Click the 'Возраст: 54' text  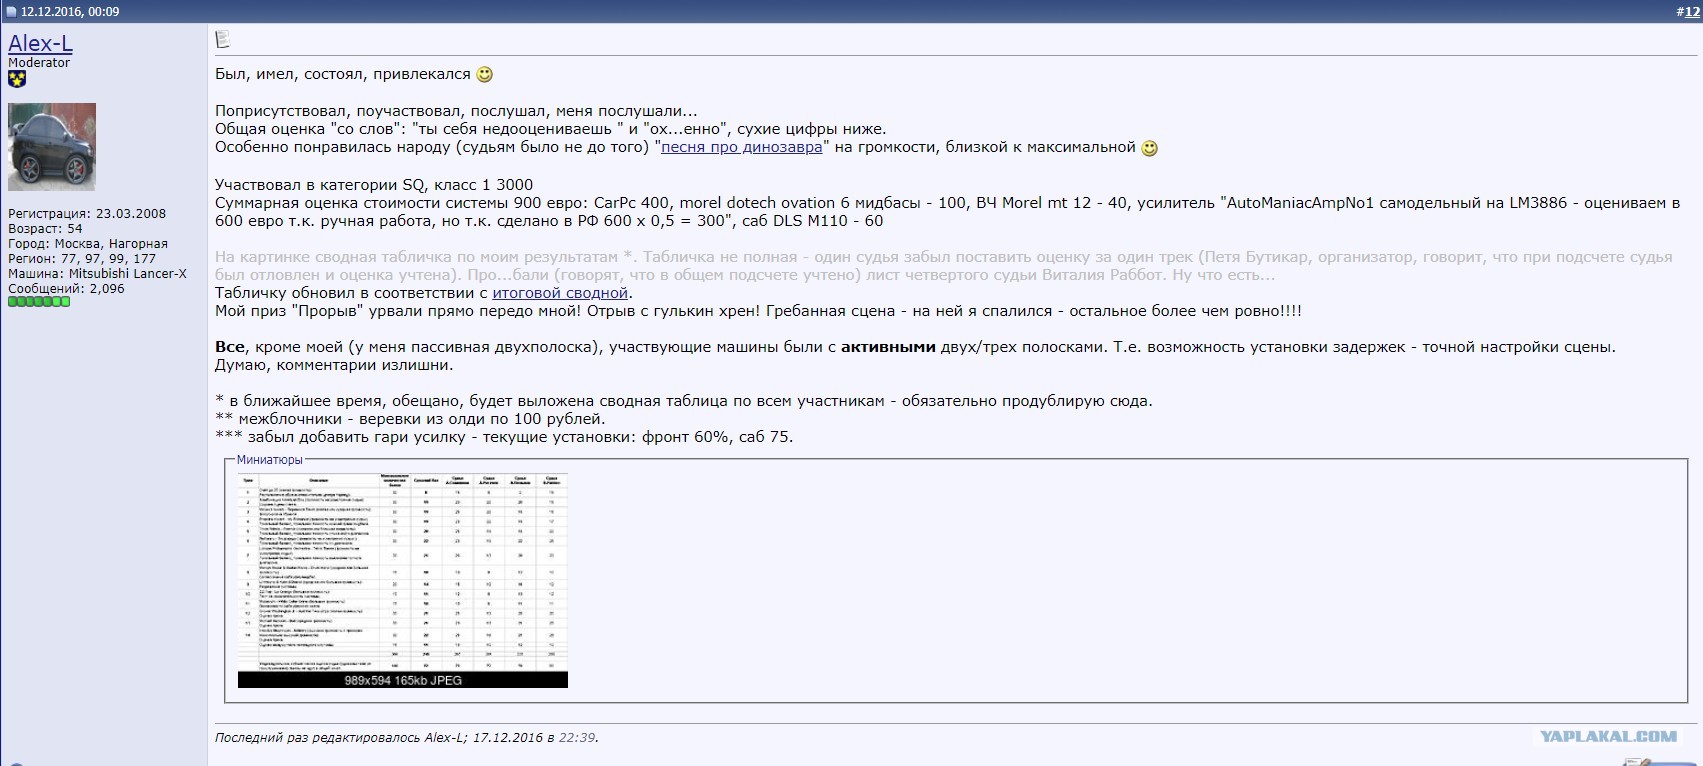pos(45,229)
